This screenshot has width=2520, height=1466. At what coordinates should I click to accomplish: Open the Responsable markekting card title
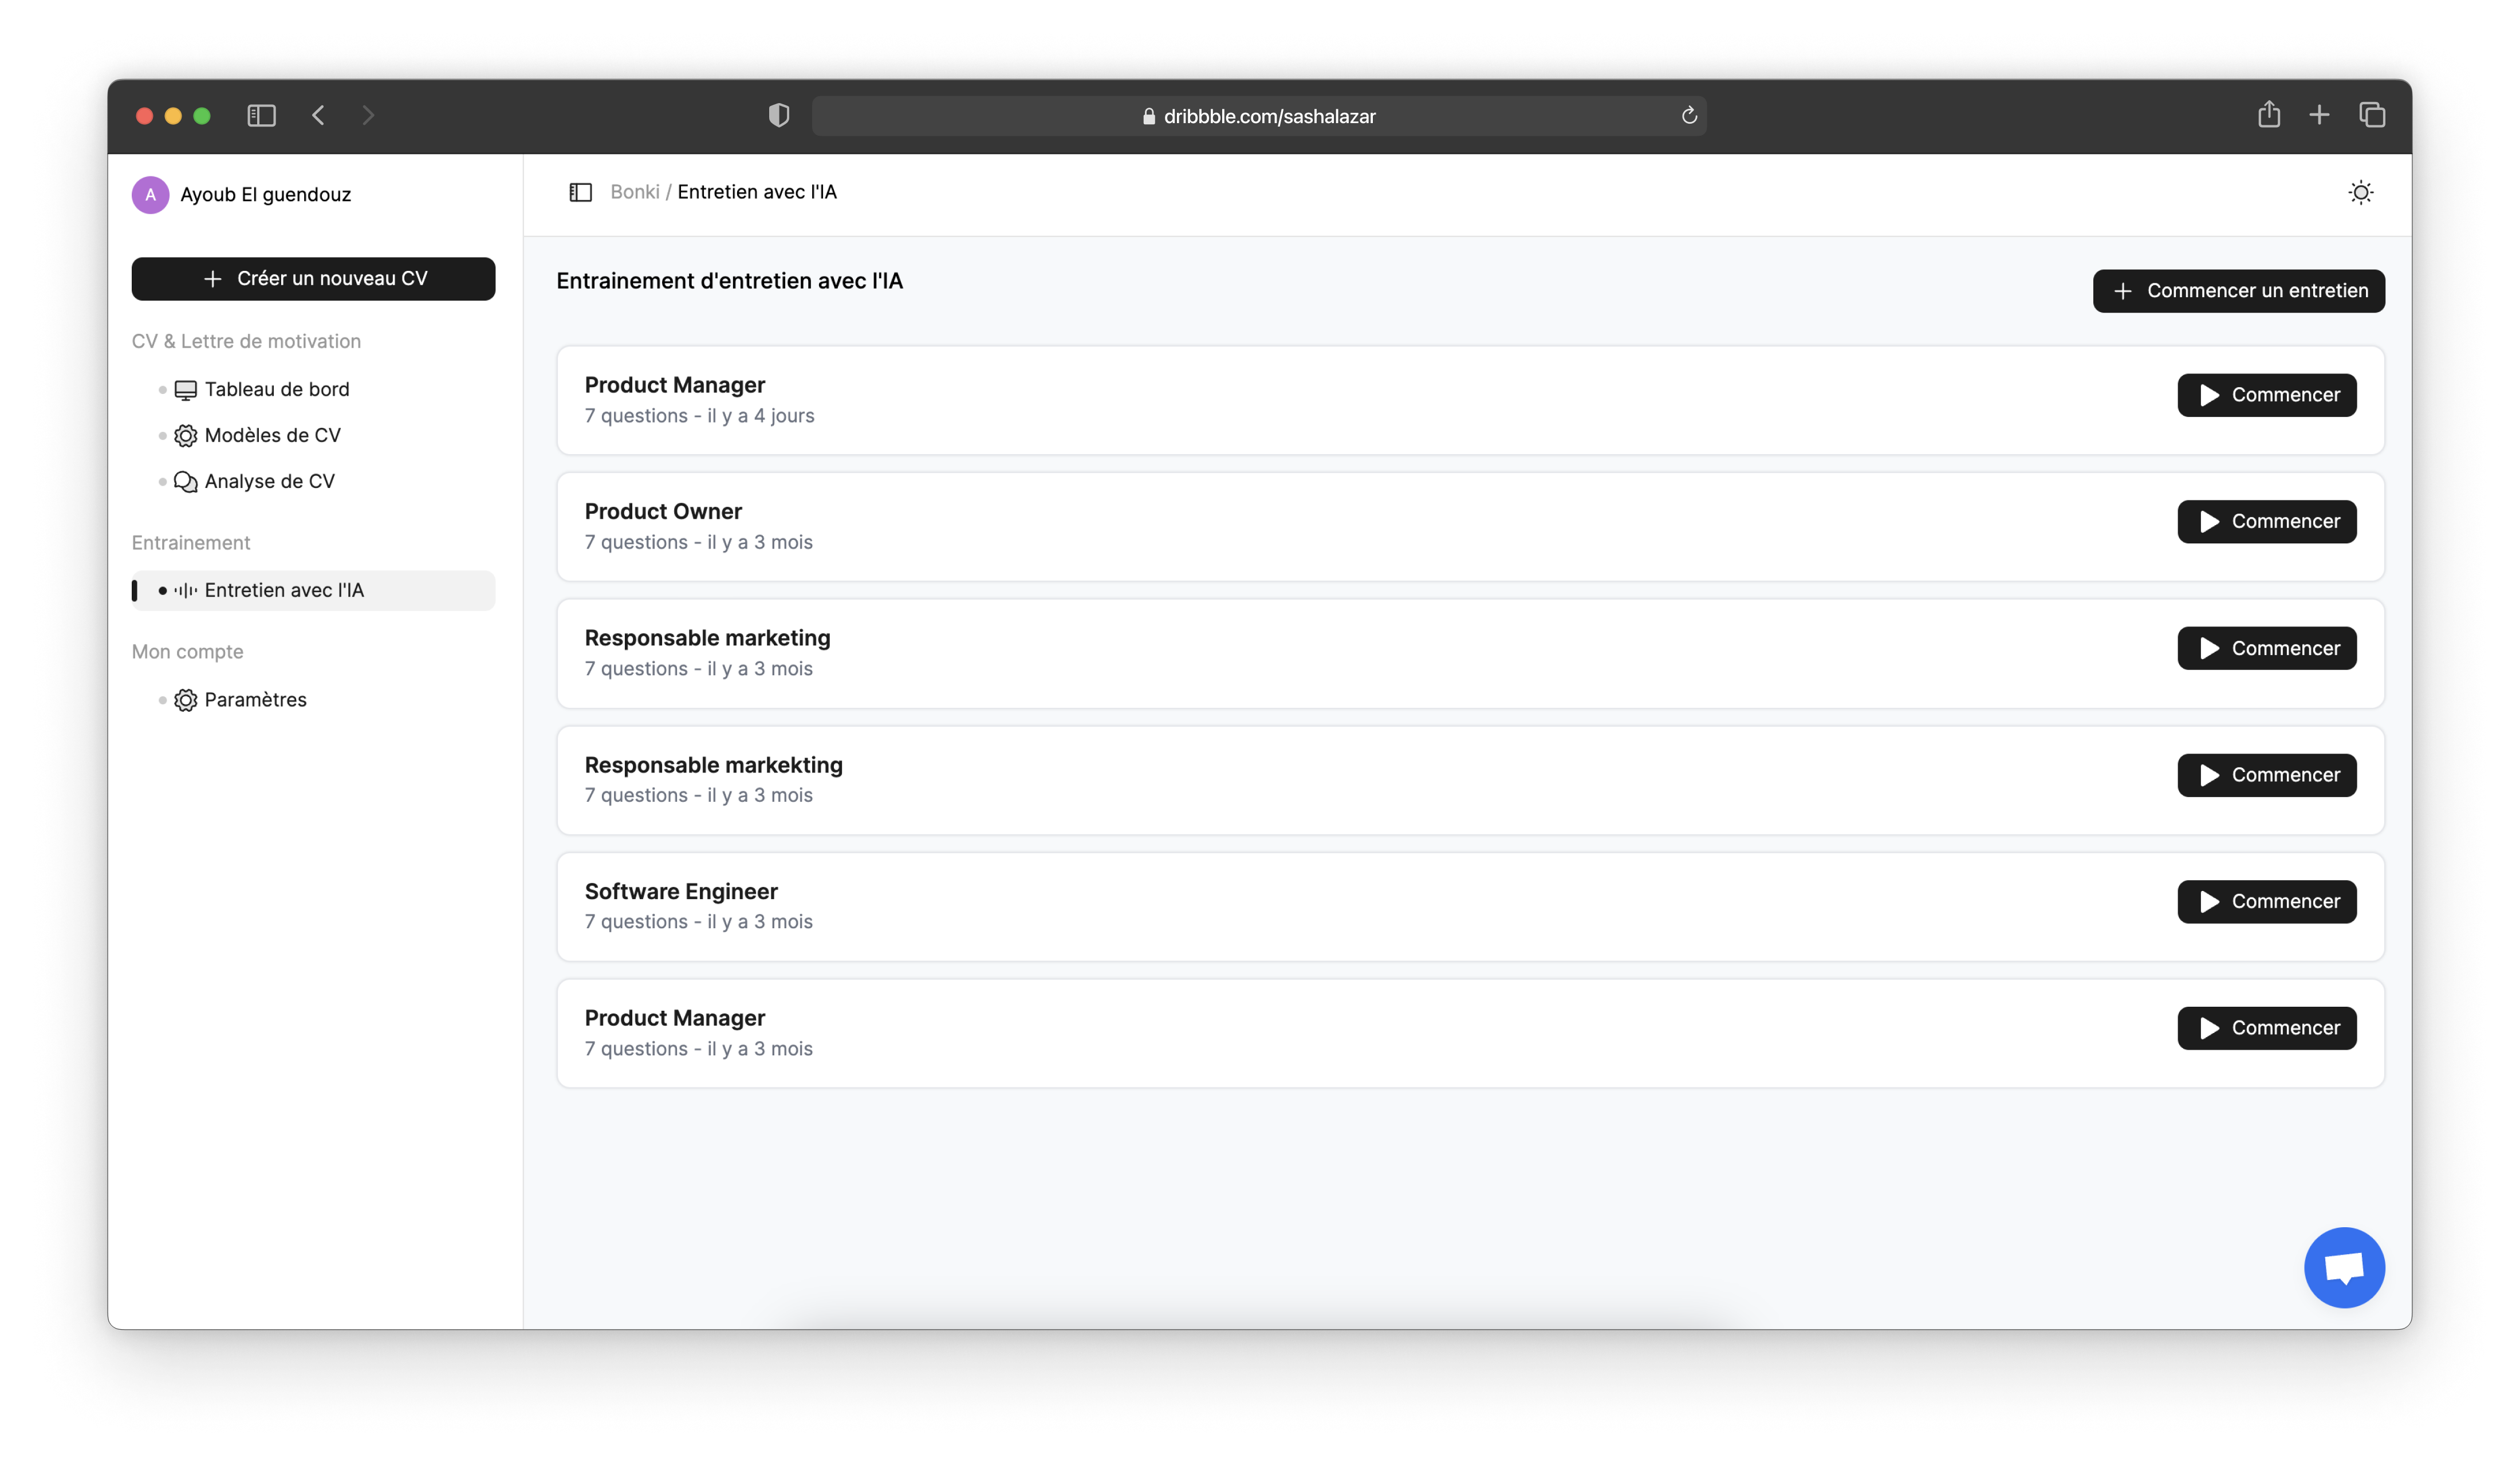tap(713, 765)
